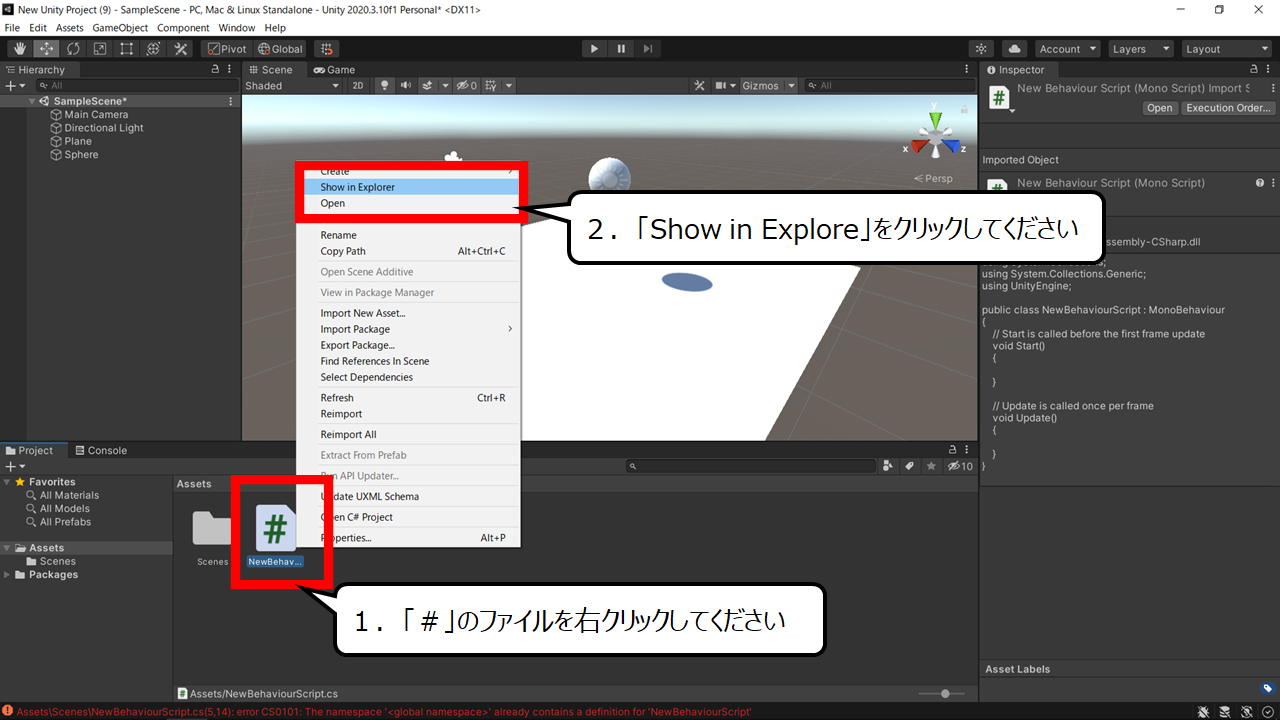This screenshot has height=720, width=1280.
Task: Select Sphere in Hierarchy
Action: pyautogui.click(x=81, y=155)
